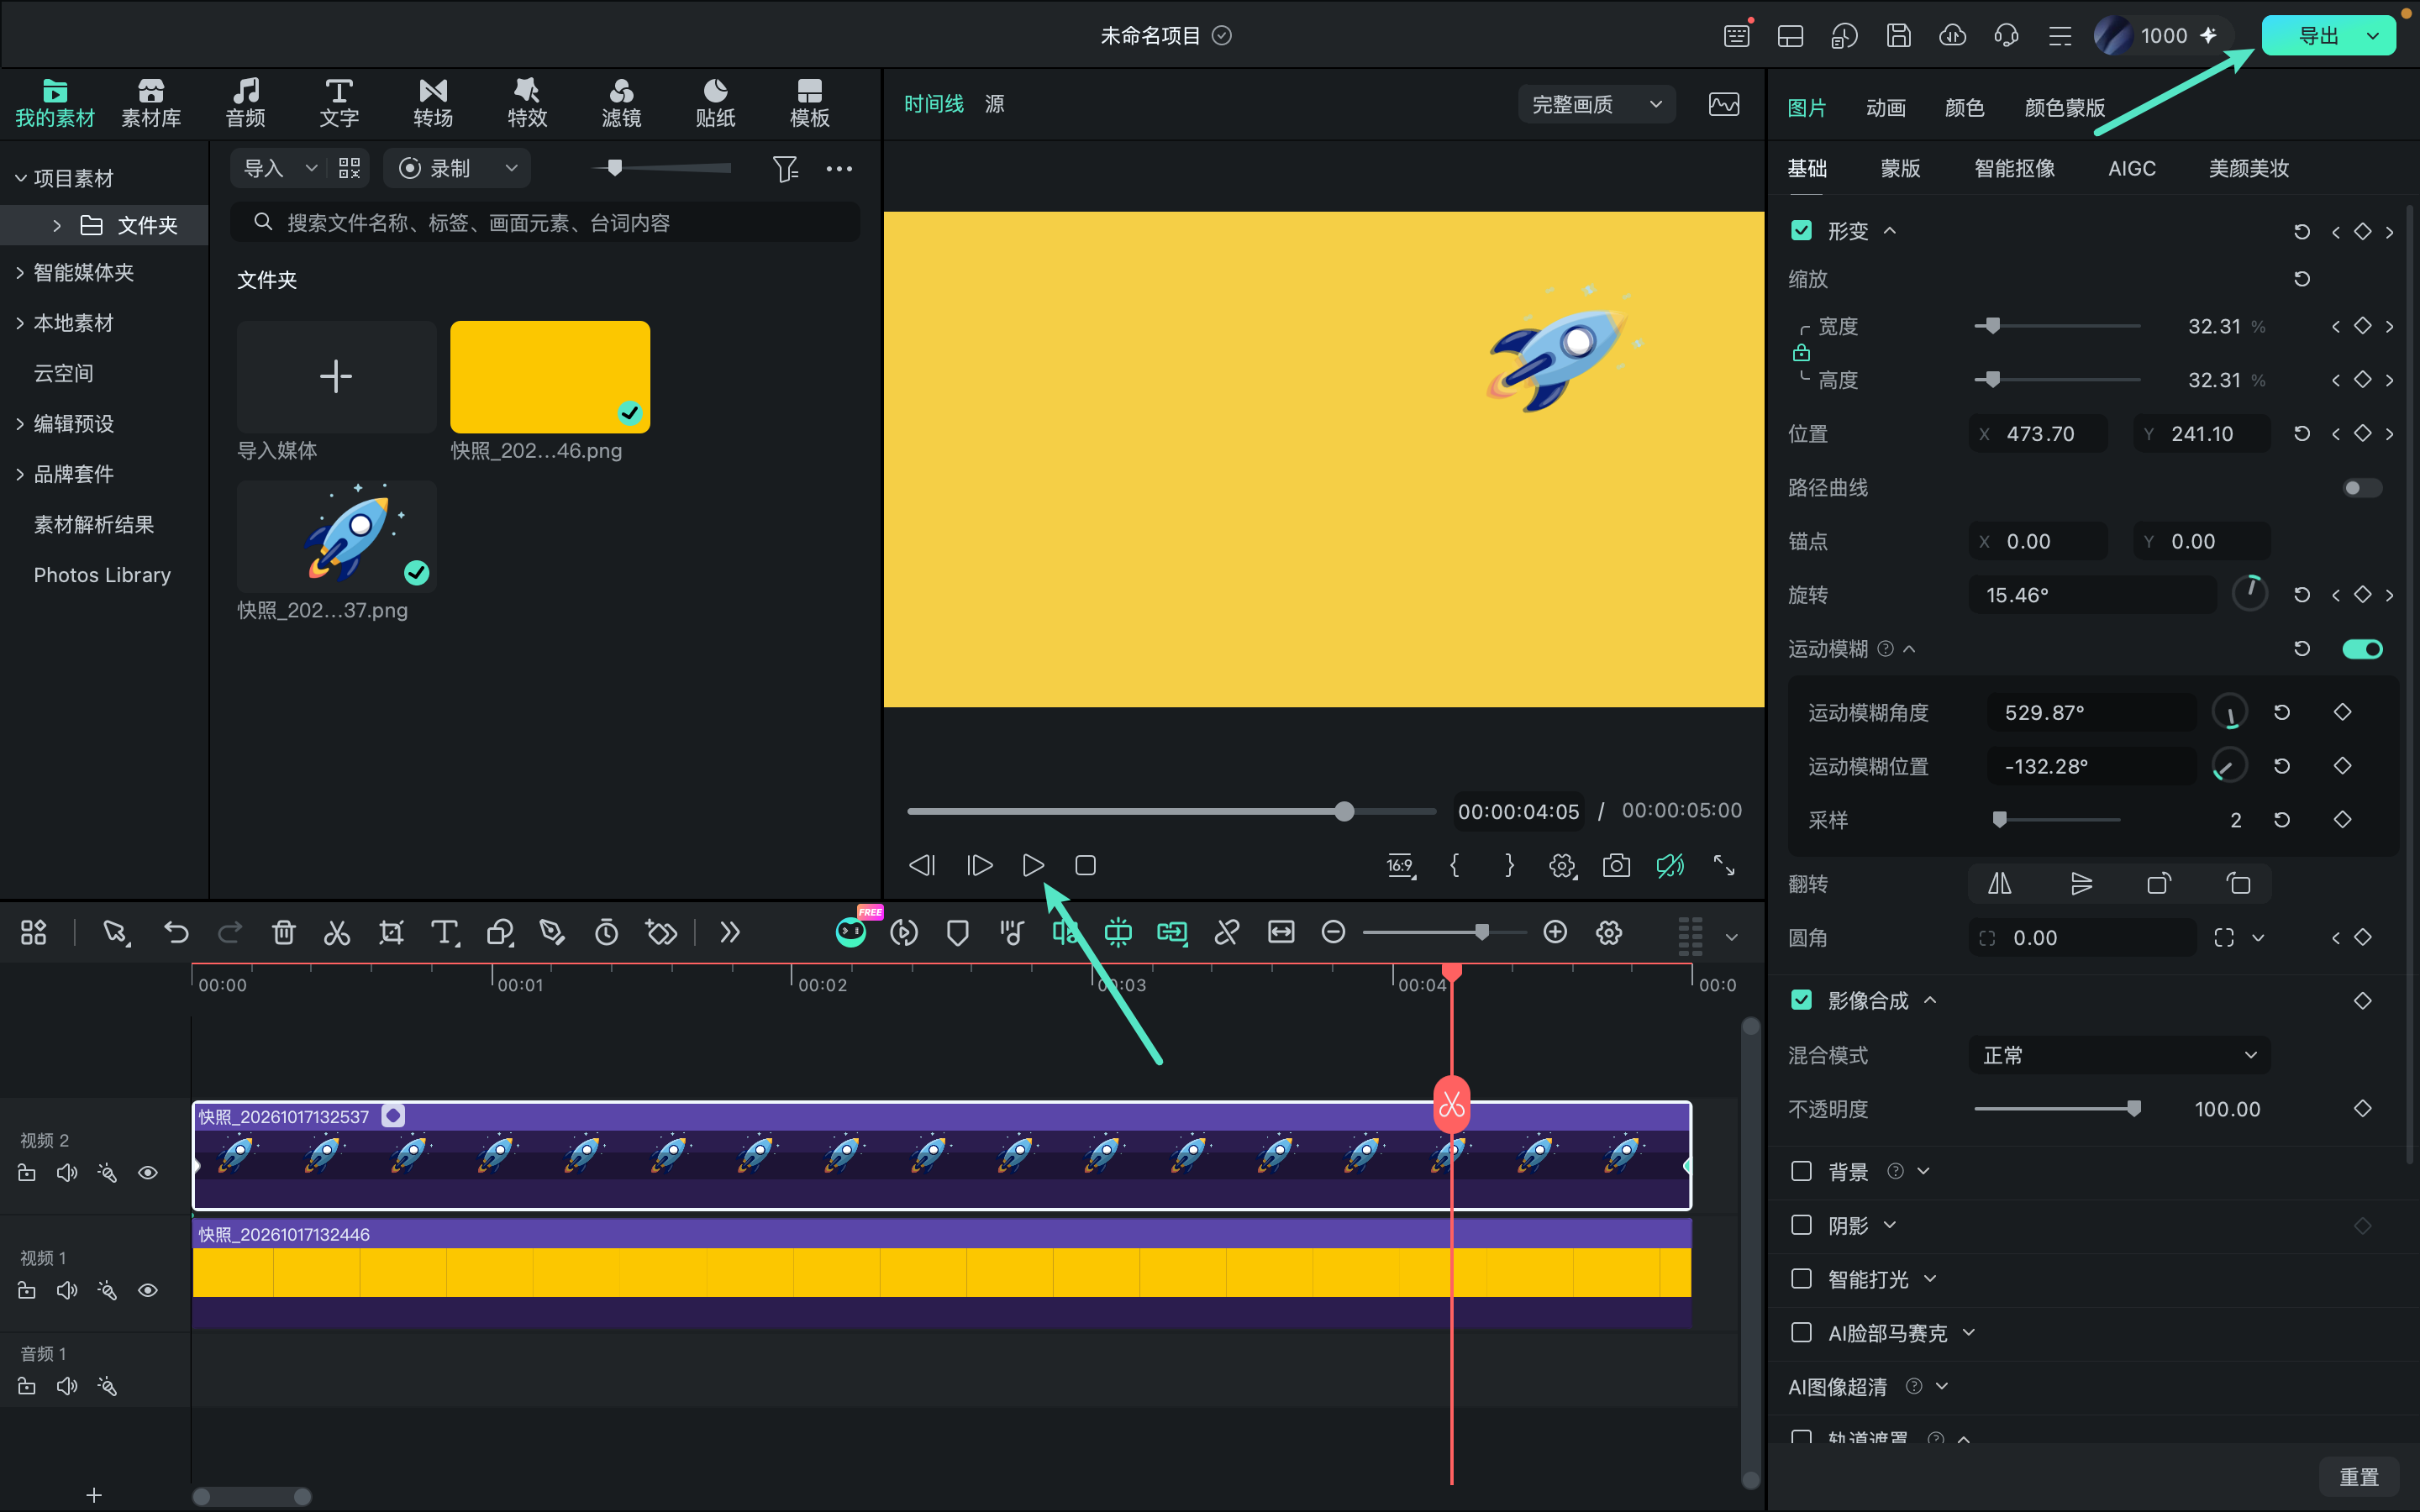Open the Transitions (转场) panel

coord(433,103)
